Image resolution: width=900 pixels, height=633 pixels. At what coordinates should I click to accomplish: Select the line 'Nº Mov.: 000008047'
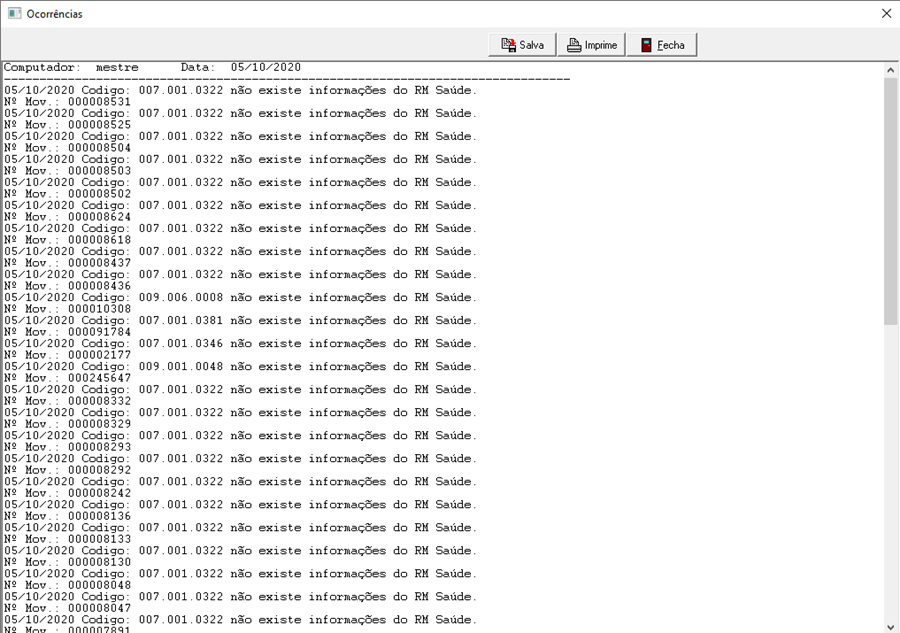pyautogui.click(x=68, y=607)
